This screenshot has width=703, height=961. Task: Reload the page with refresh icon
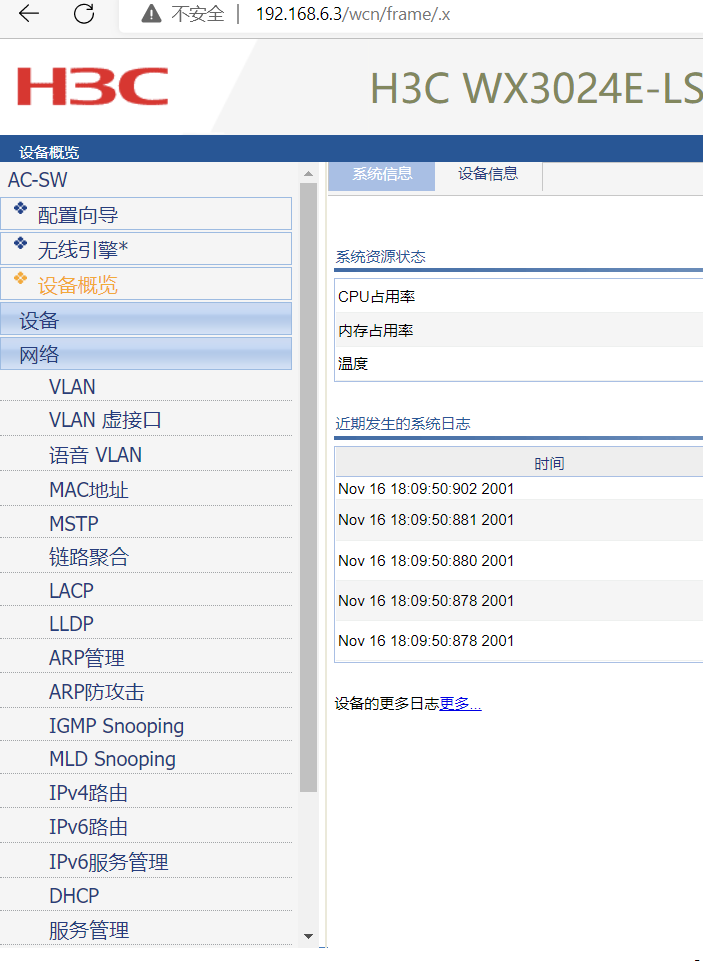tap(83, 13)
